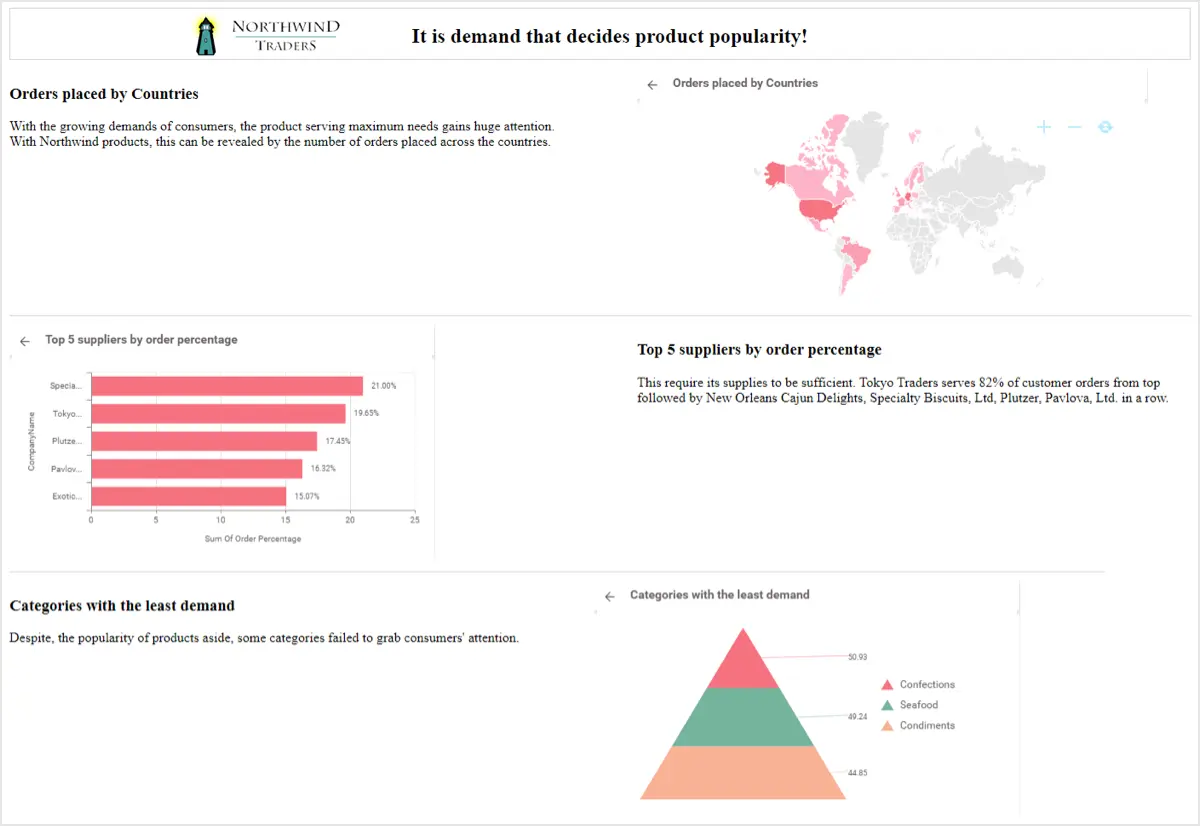Click the orange bottom pyramid segment
Image resolution: width=1200 pixels, height=826 pixels.
pos(742,773)
